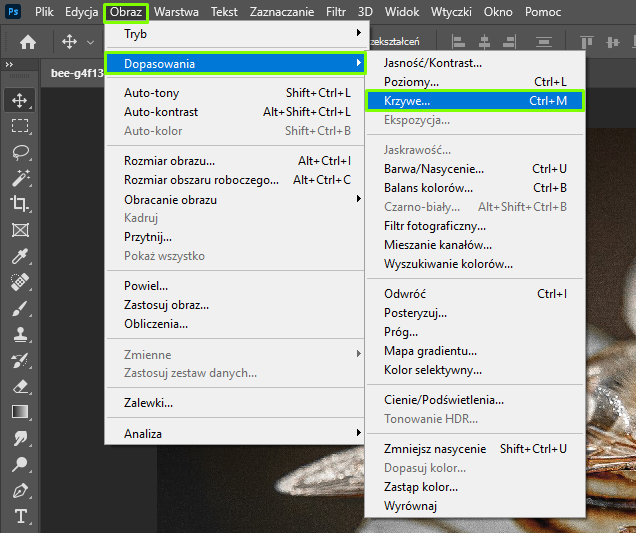The height and width of the screenshot is (533, 636).
Task: Choose Poziomy... adjustment
Action: 475,82
